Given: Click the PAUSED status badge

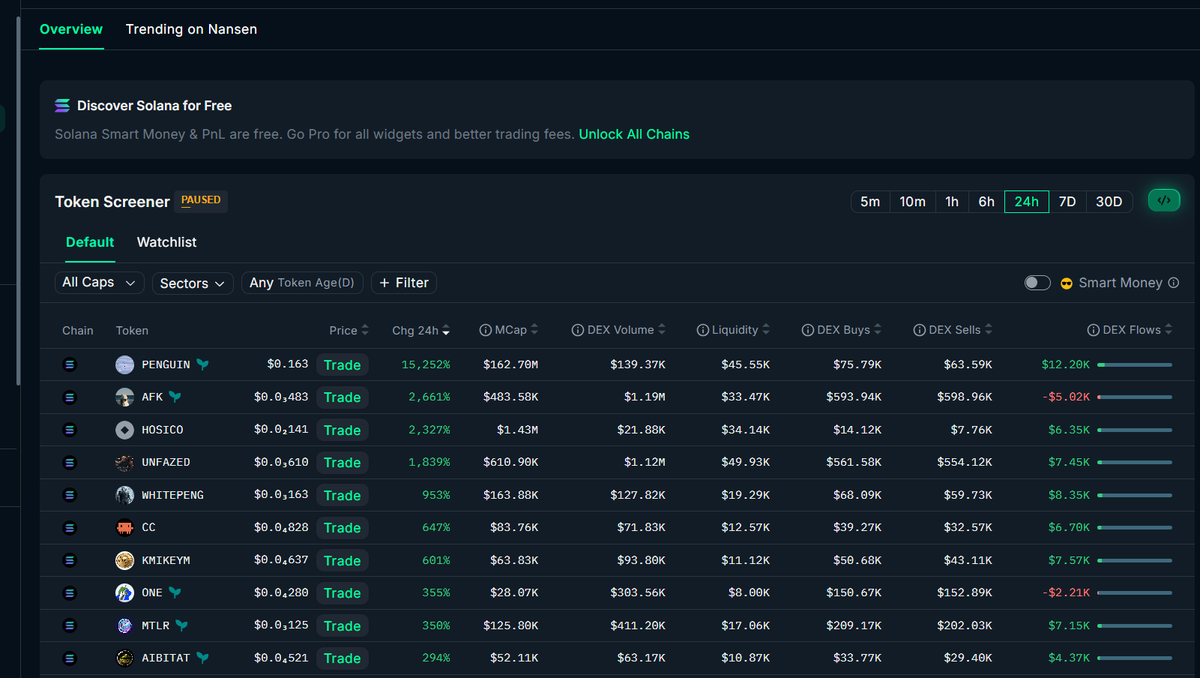Looking at the screenshot, I should click(201, 200).
